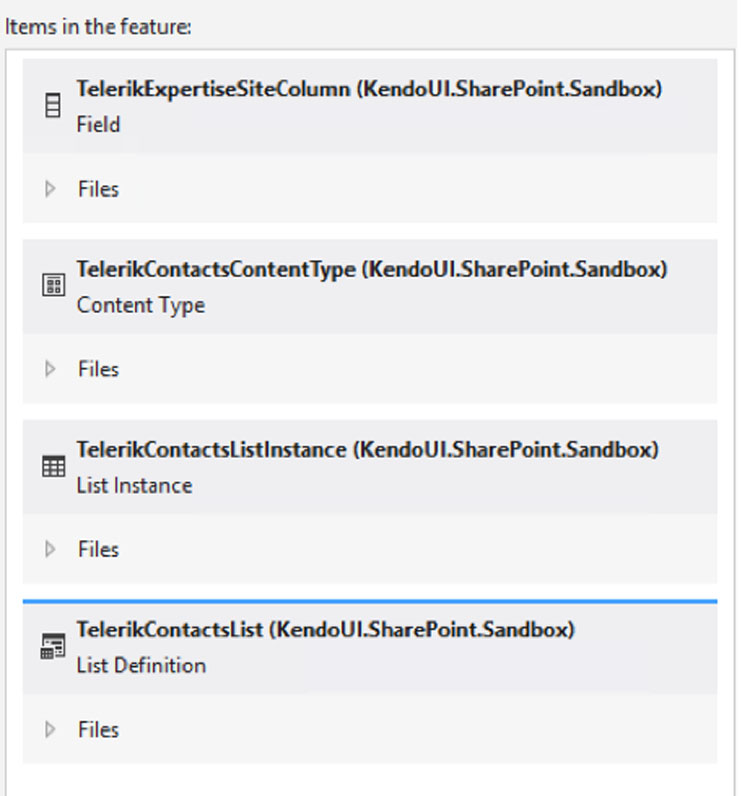Click the List Instance grid icon

click(53, 466)
